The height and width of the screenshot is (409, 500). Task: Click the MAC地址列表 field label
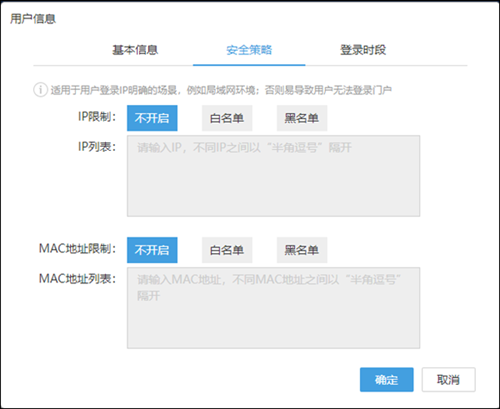coord(77,279)
